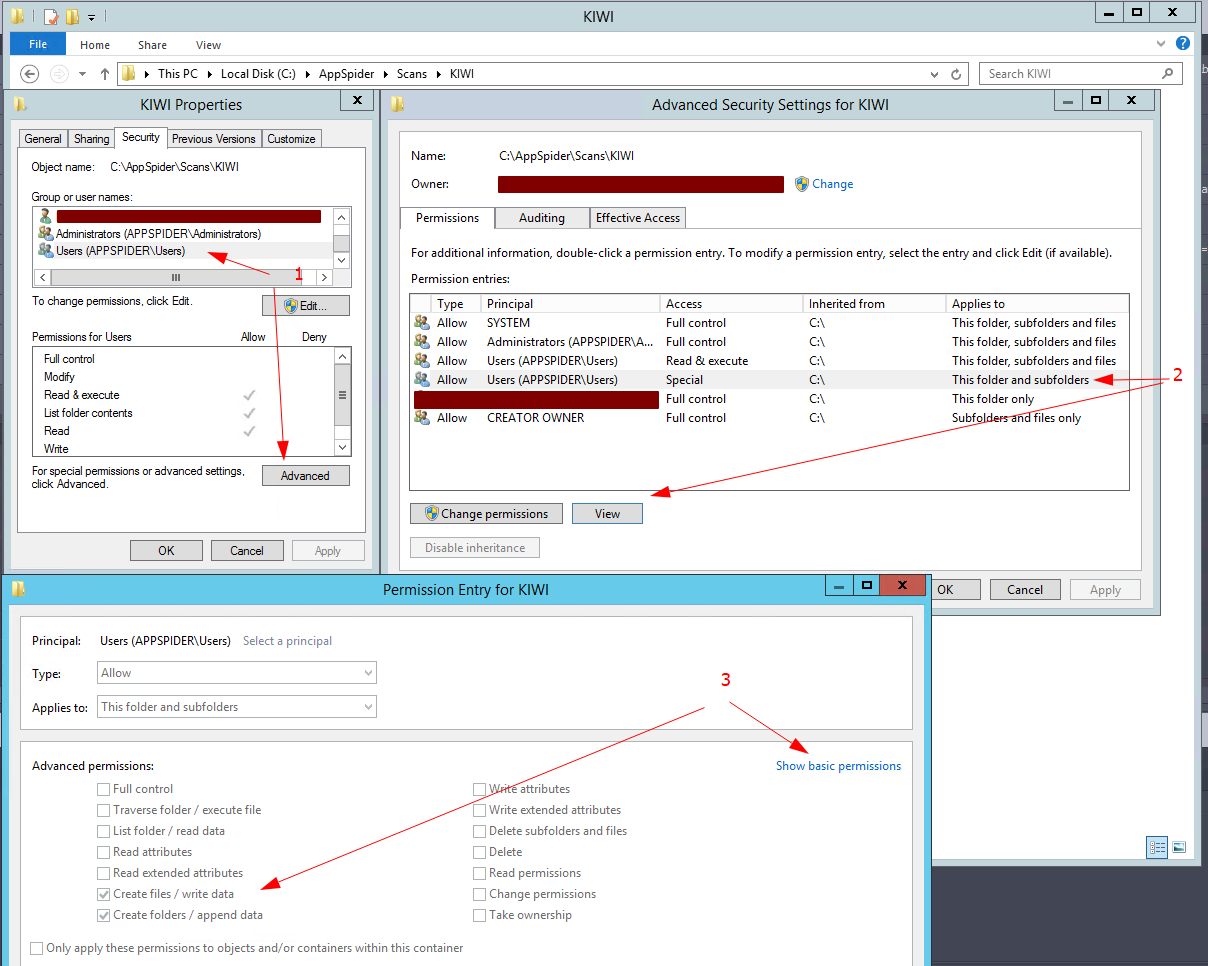Screen dimensions: 1208x966
Task: Click the Inherited from column header
Action: [x=874, y=304]
